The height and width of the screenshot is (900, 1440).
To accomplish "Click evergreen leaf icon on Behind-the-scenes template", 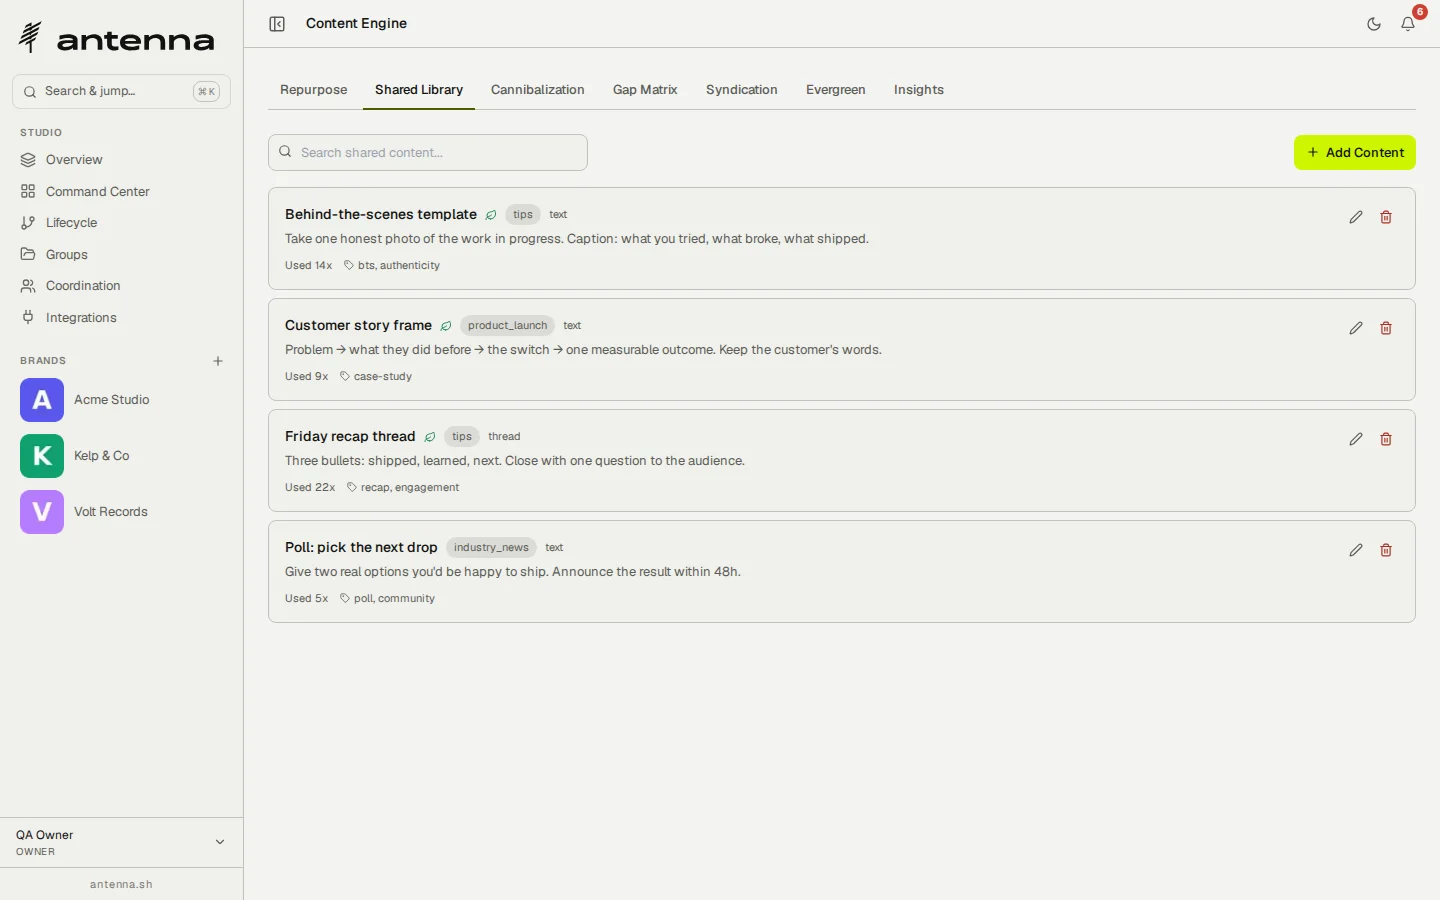I will coord(491,215).
